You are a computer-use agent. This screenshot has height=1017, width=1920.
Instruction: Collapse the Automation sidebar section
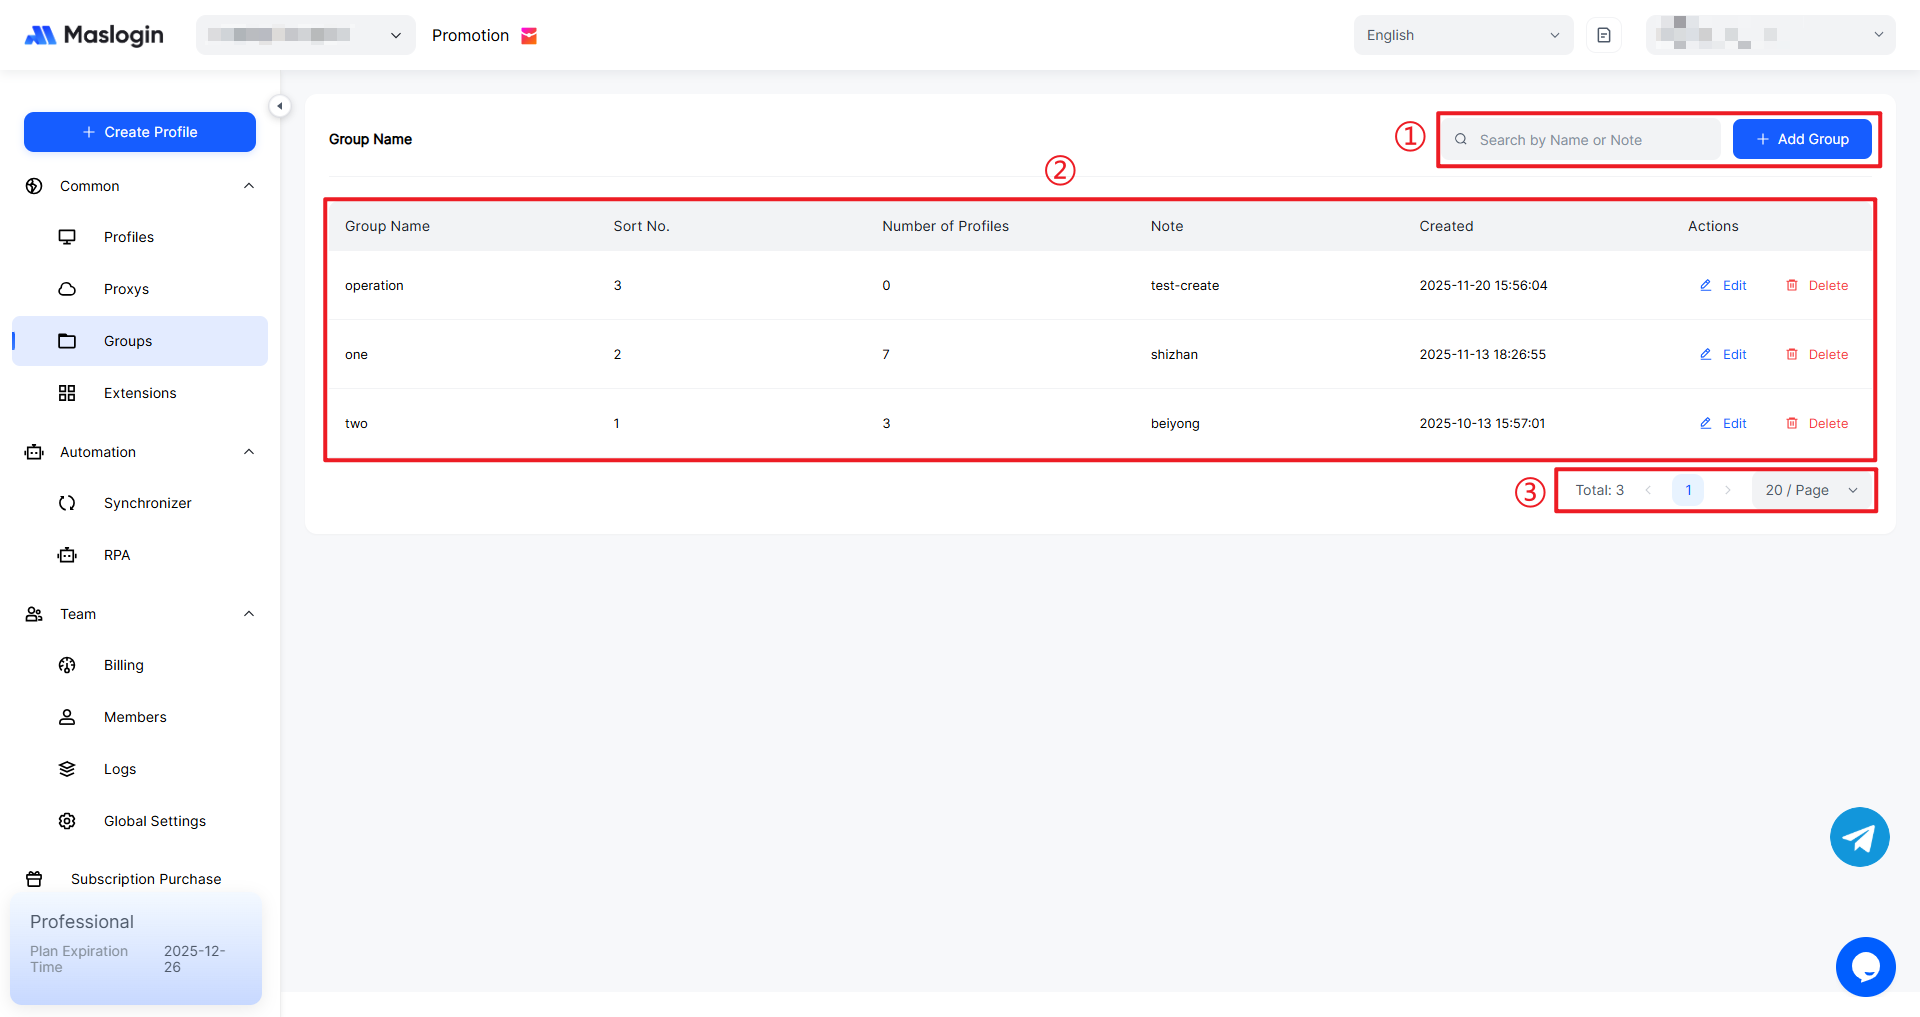click(x=249, y=452)
